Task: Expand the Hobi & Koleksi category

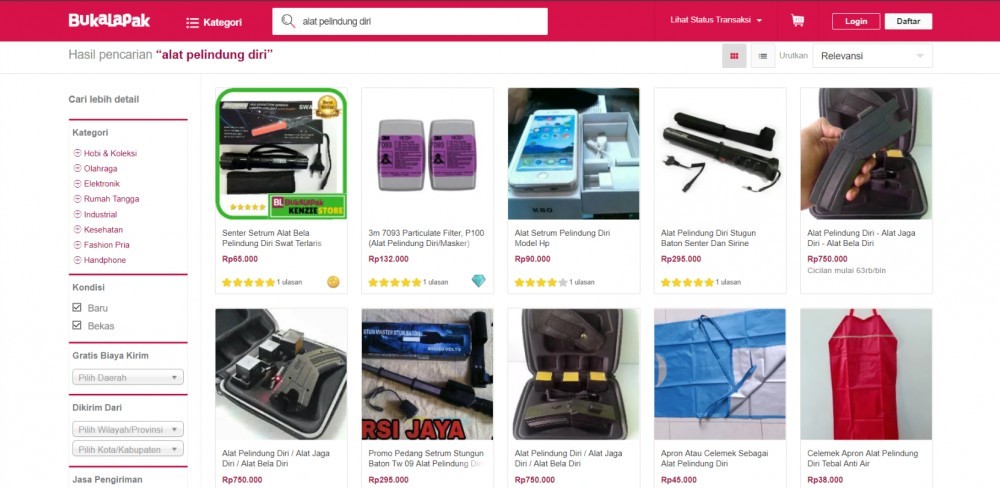Action: click(105, 153)
